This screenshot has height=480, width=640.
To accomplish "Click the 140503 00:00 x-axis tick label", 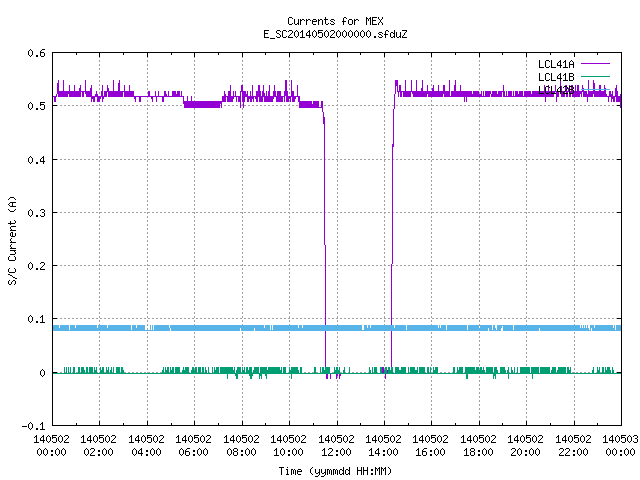I will tap(620, 445).
